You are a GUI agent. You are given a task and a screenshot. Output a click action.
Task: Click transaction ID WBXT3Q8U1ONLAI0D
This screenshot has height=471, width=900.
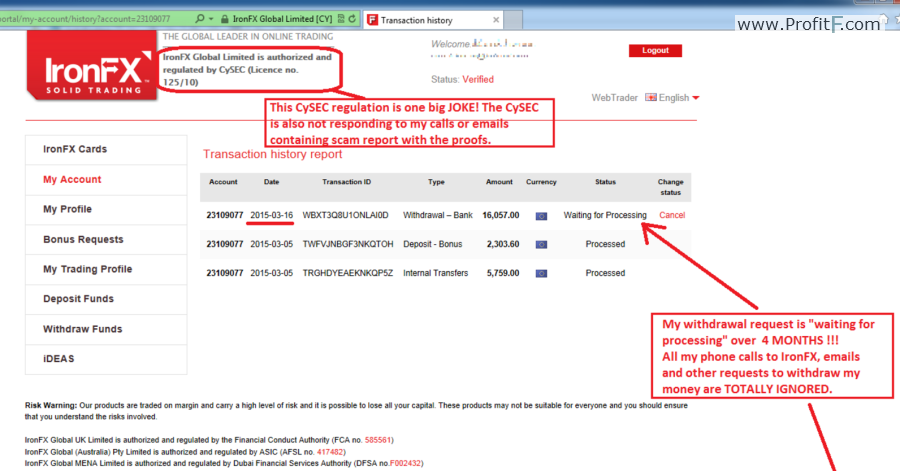pyautogui.click(x=346, y=215)
